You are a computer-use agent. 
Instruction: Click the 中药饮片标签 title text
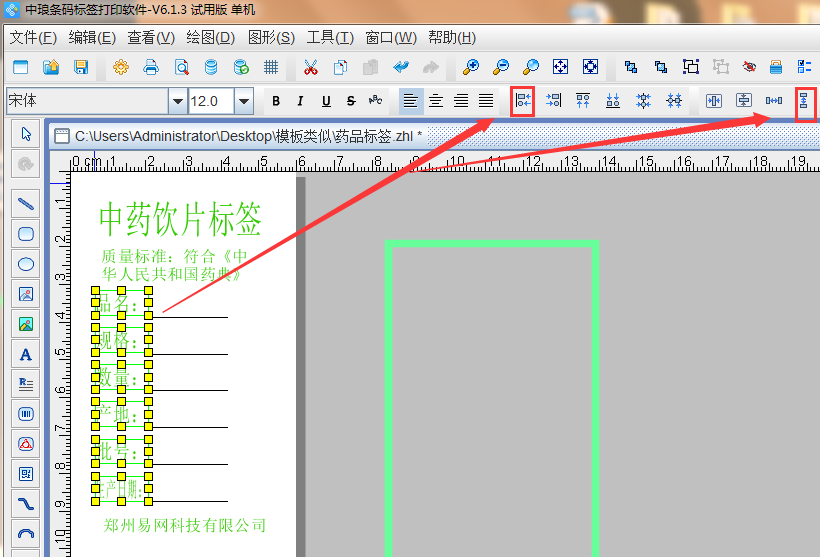tap(180, 218)
